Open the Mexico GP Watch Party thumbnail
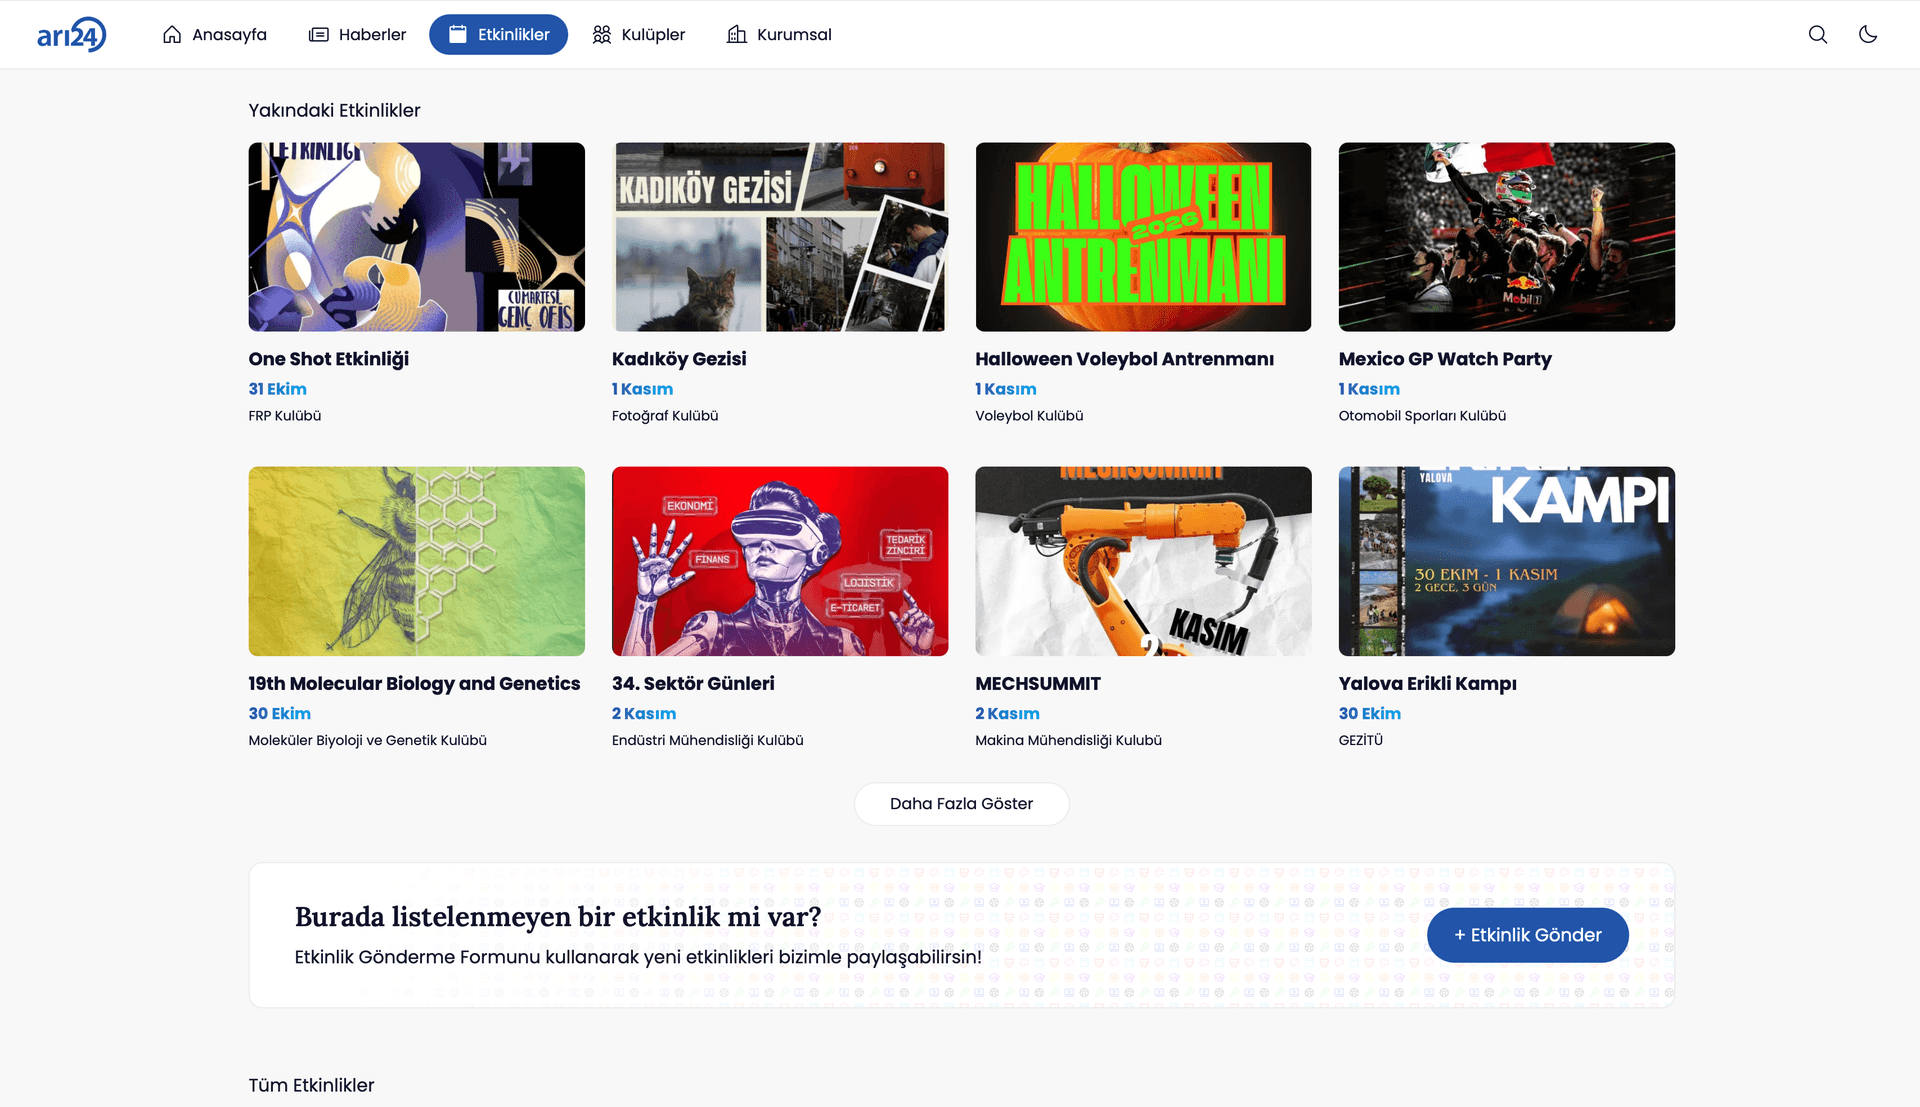Screen dimensions: 1920x1107 (1506, 237)
